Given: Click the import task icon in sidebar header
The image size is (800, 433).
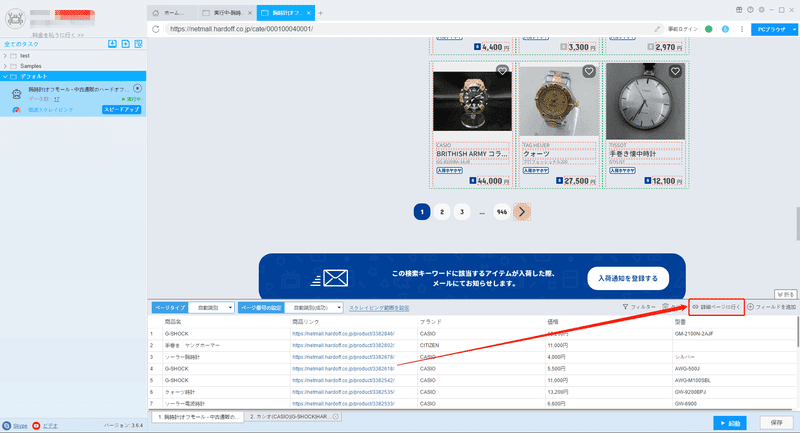Looking at the screenshot, I should (x=112, y=44).
